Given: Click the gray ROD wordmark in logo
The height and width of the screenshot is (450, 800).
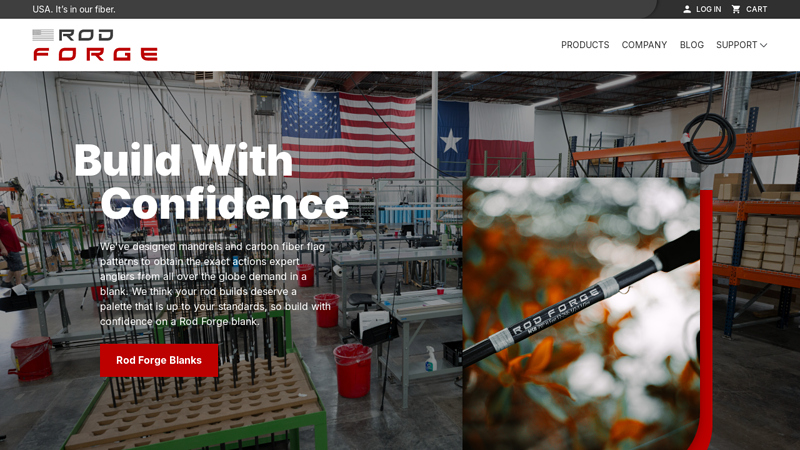Looking at the screenshot, I should coord(86,35).
